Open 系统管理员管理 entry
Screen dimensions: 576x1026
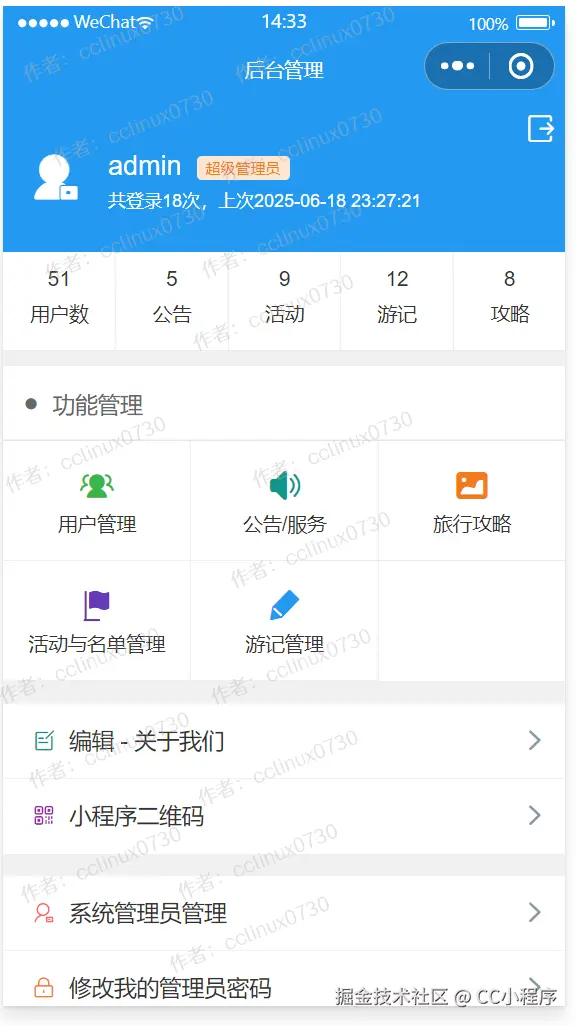[x=284, y=913]
